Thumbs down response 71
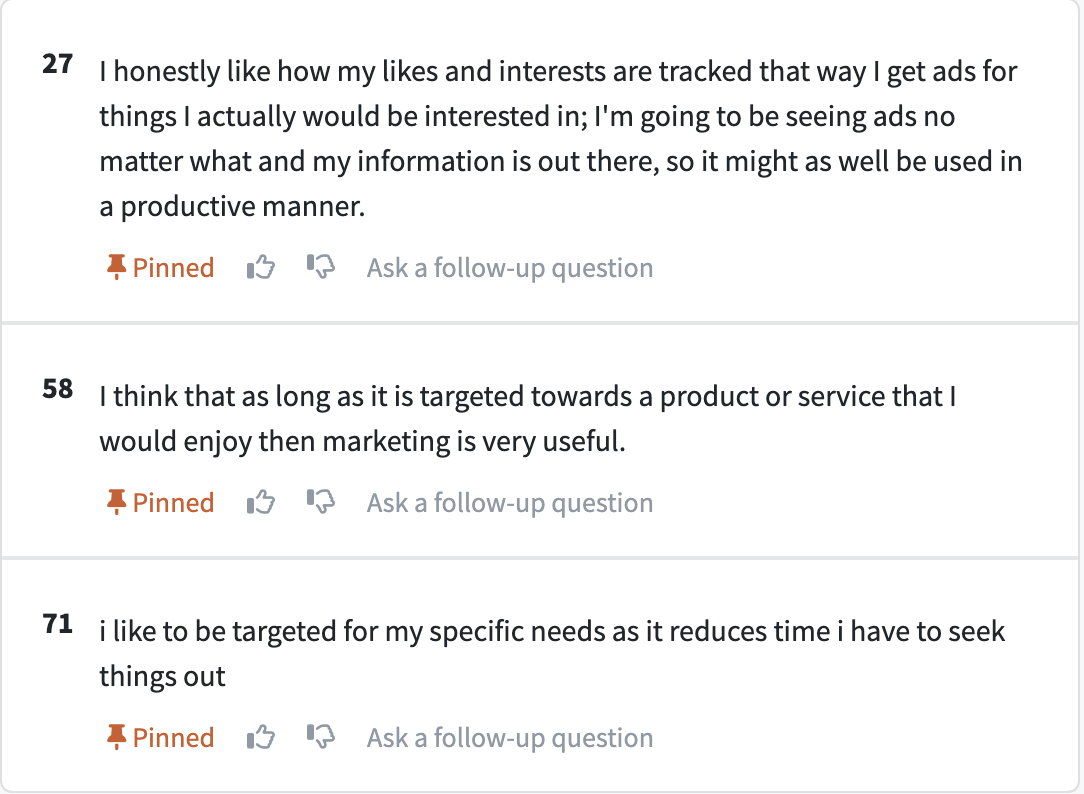Viewport: 1084px width, 794px height. click(x=321, y=737)
